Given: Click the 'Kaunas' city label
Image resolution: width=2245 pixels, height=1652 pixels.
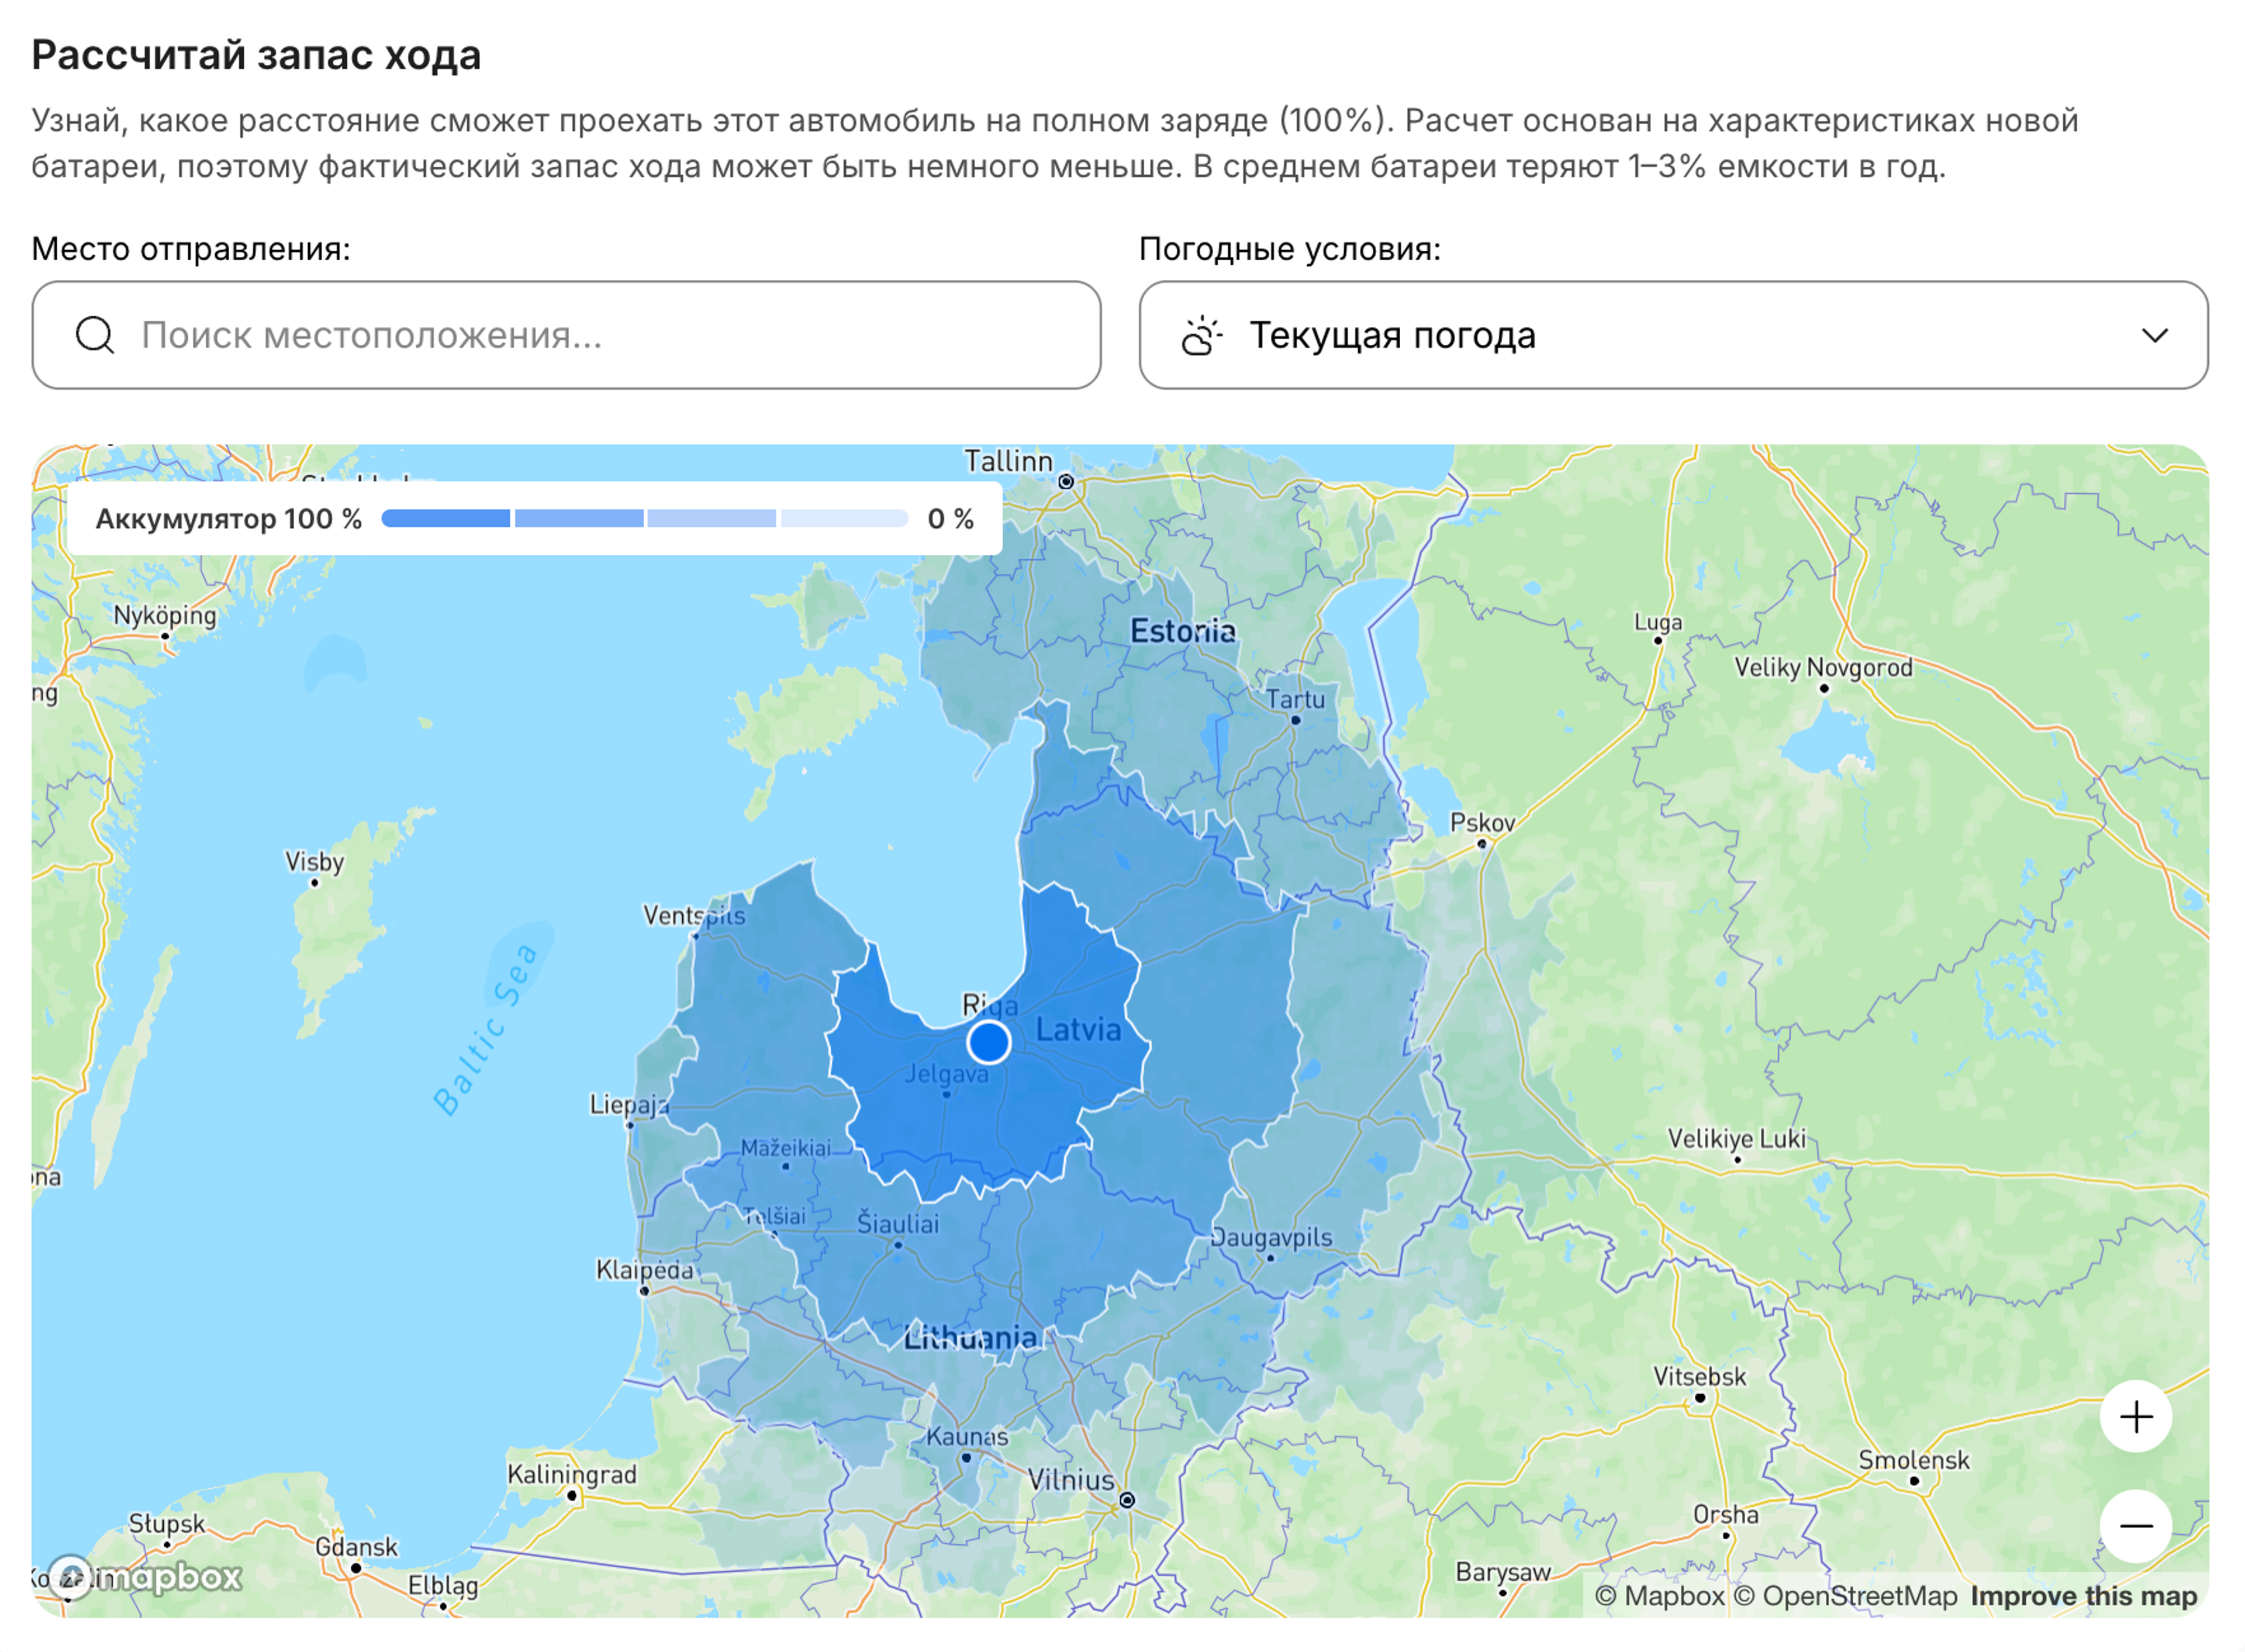Looking at the screenshot, I should pyautogui.click(x=966, y=1436).
